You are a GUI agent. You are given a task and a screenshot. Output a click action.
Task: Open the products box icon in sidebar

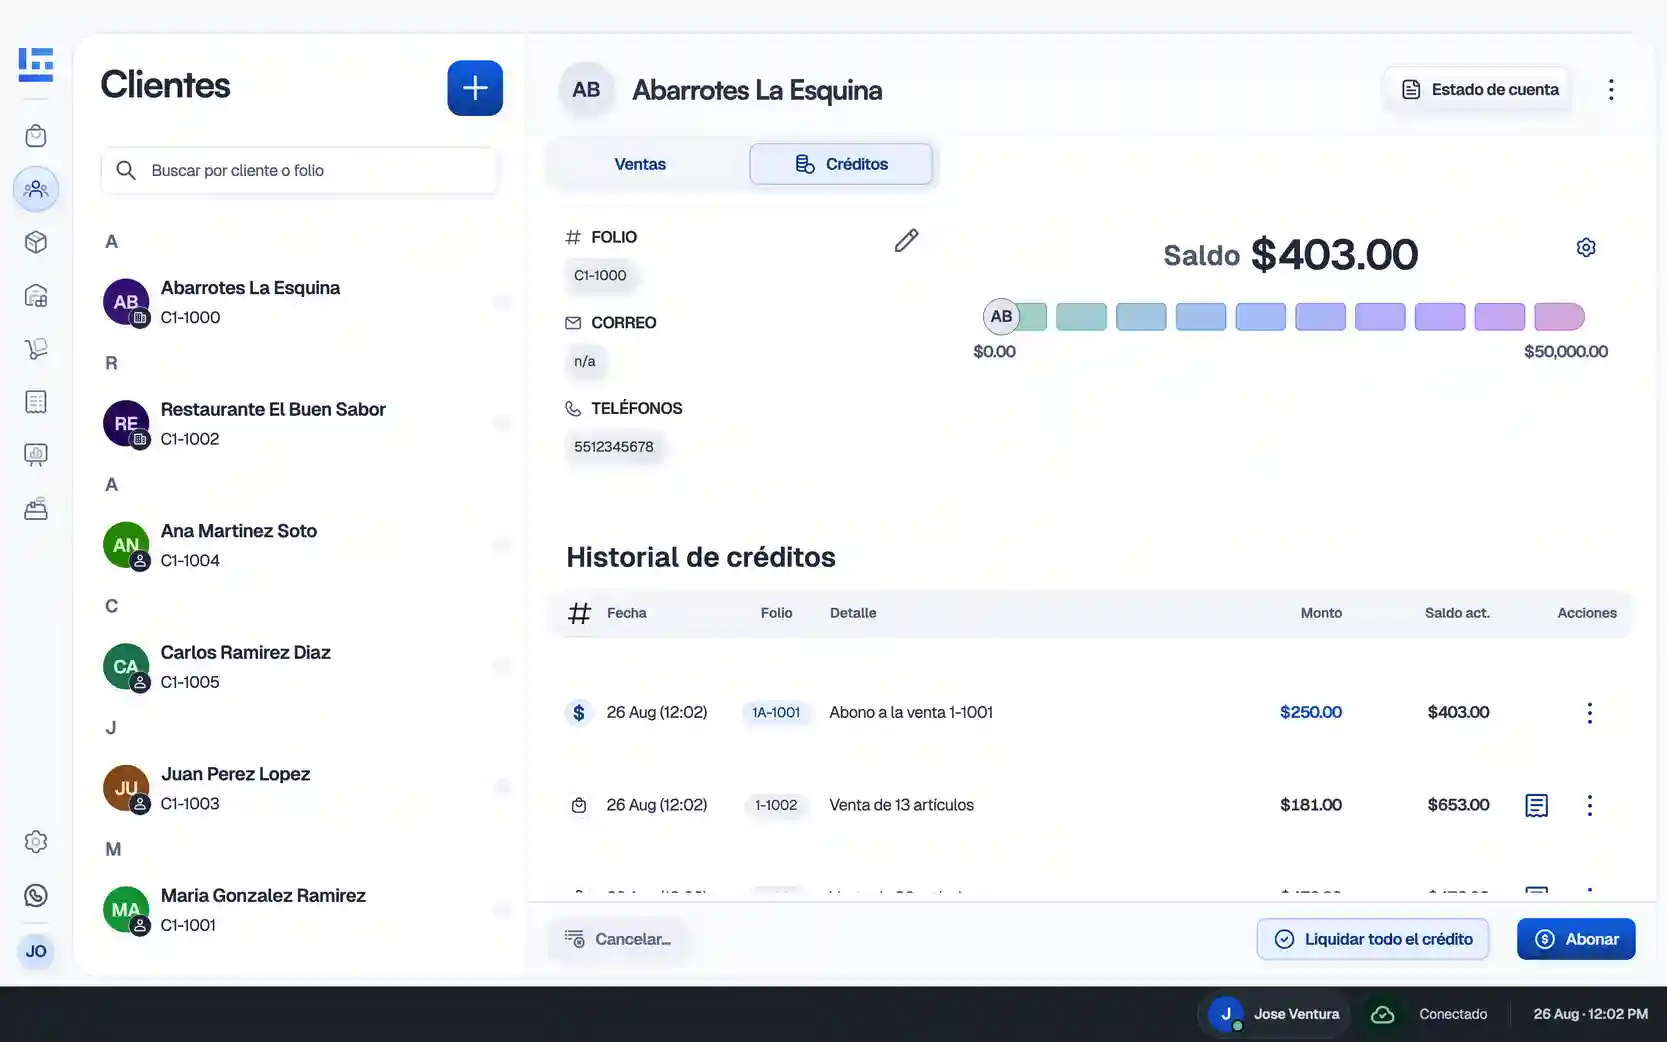point(36,242)
